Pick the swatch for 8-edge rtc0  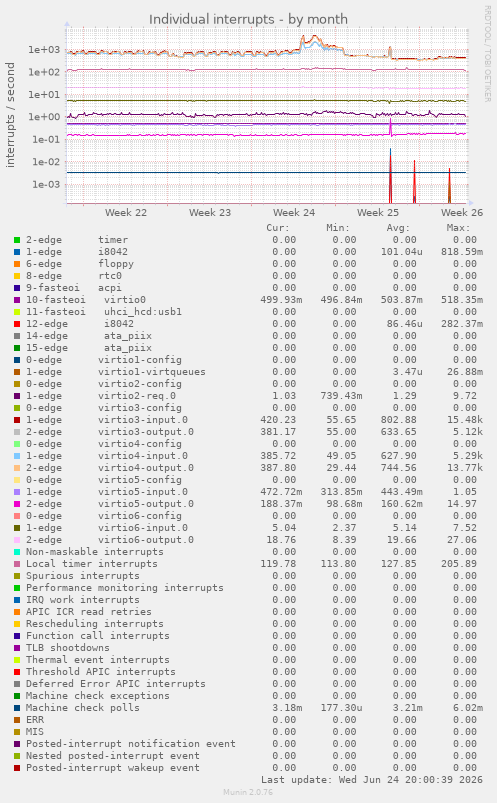[x=17, y=276]
